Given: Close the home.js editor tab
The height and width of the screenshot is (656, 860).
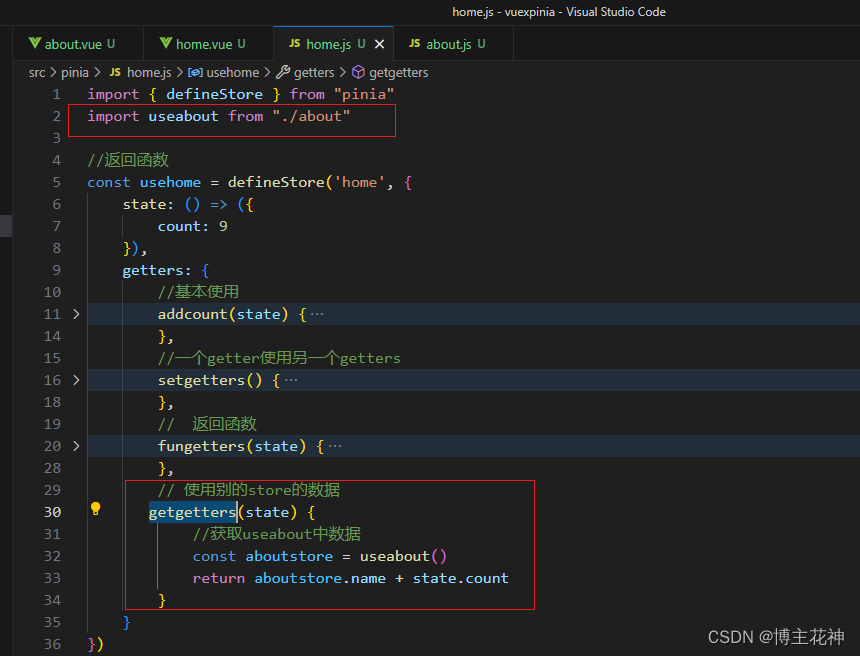Looking at the screenshot, I should point(380,44).
